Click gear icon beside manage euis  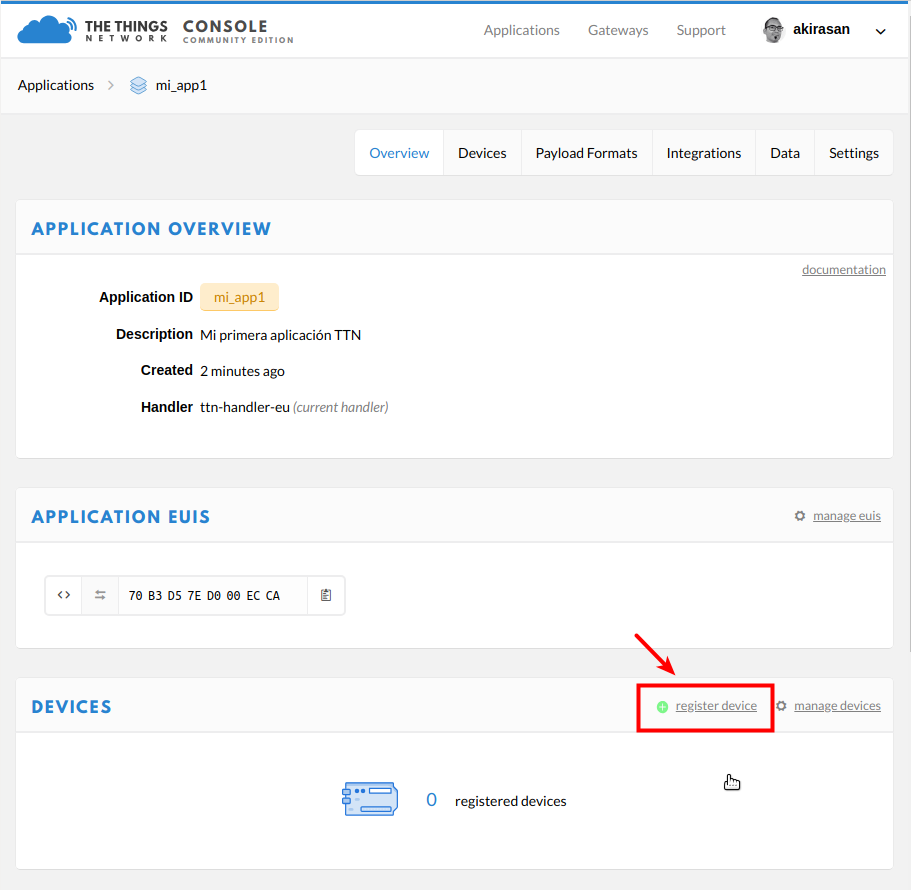tap(800, 516)
